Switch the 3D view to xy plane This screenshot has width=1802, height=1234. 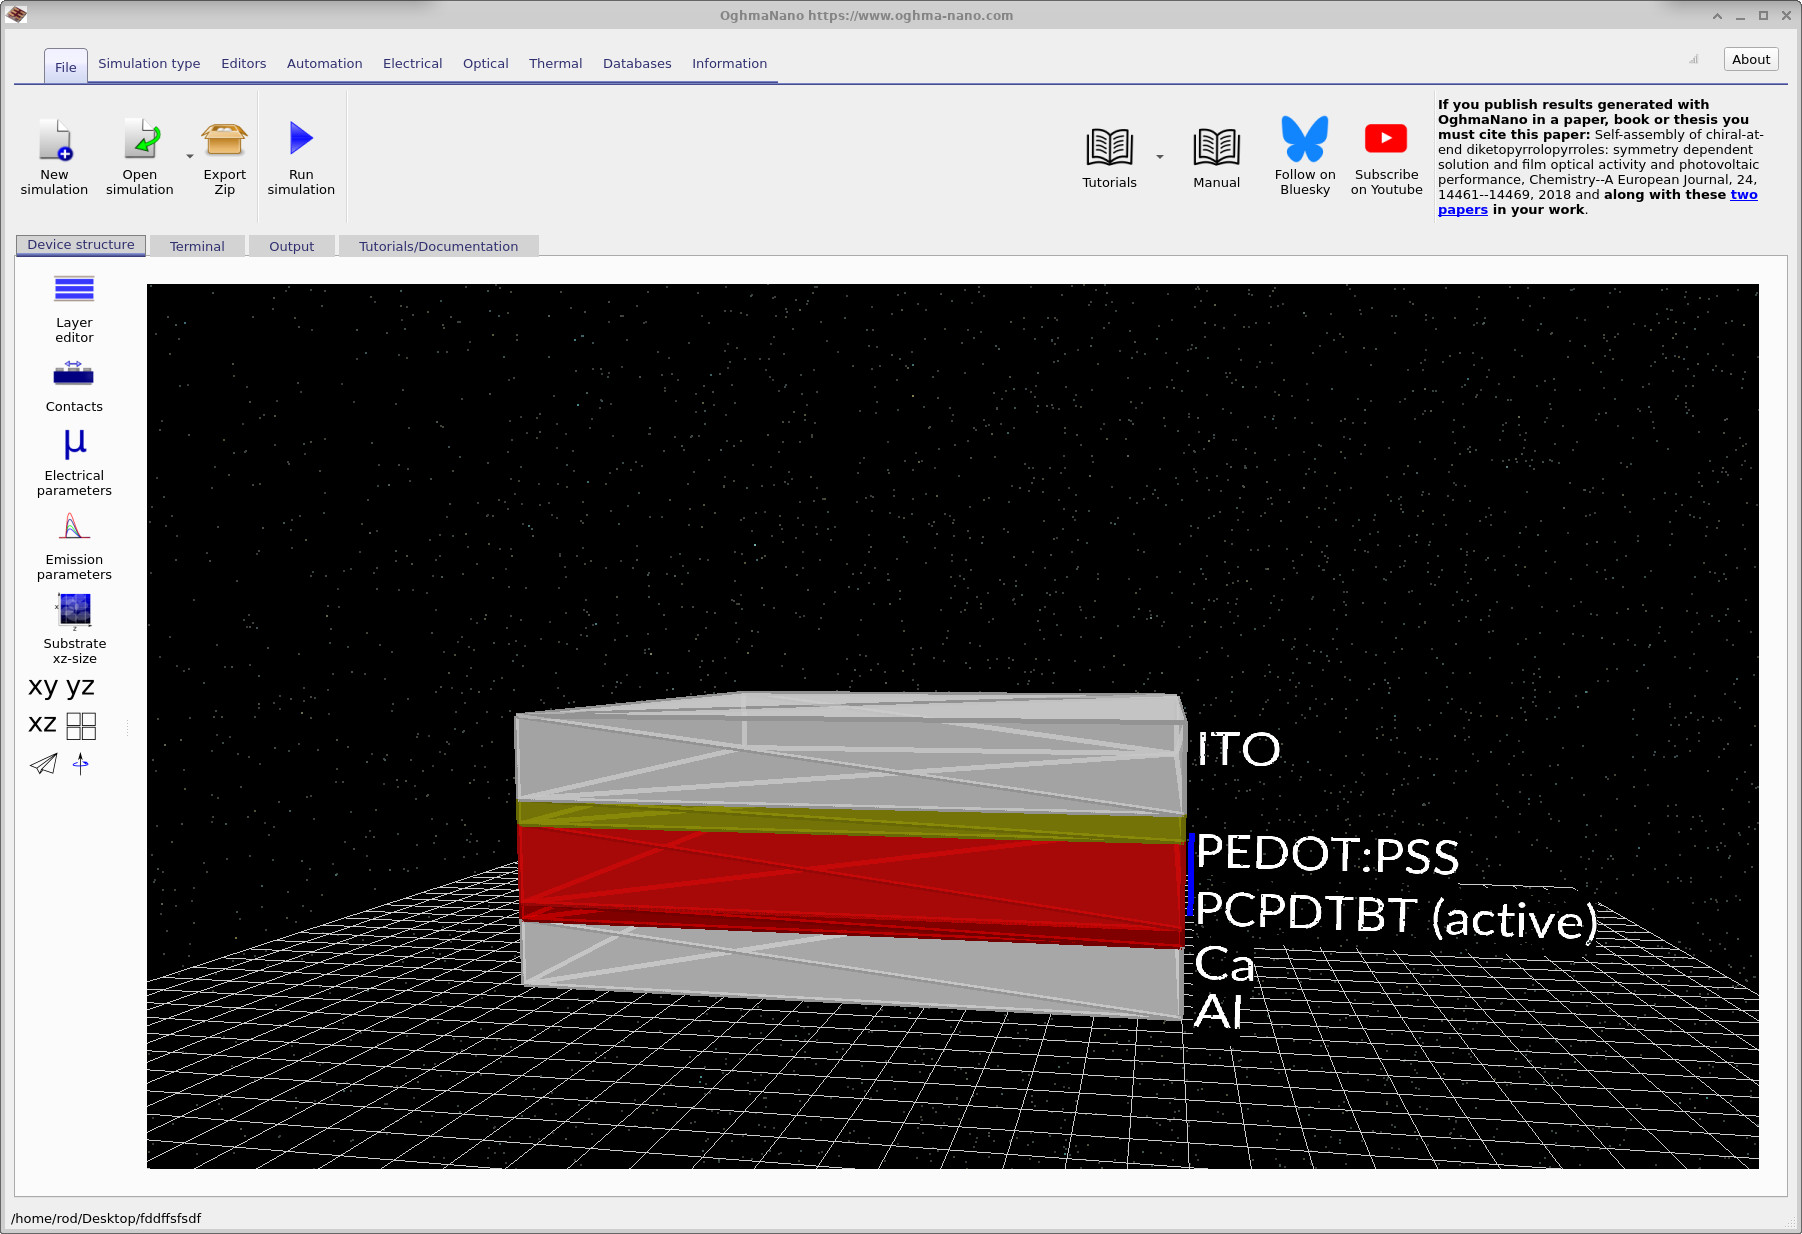tap(43, 686)
